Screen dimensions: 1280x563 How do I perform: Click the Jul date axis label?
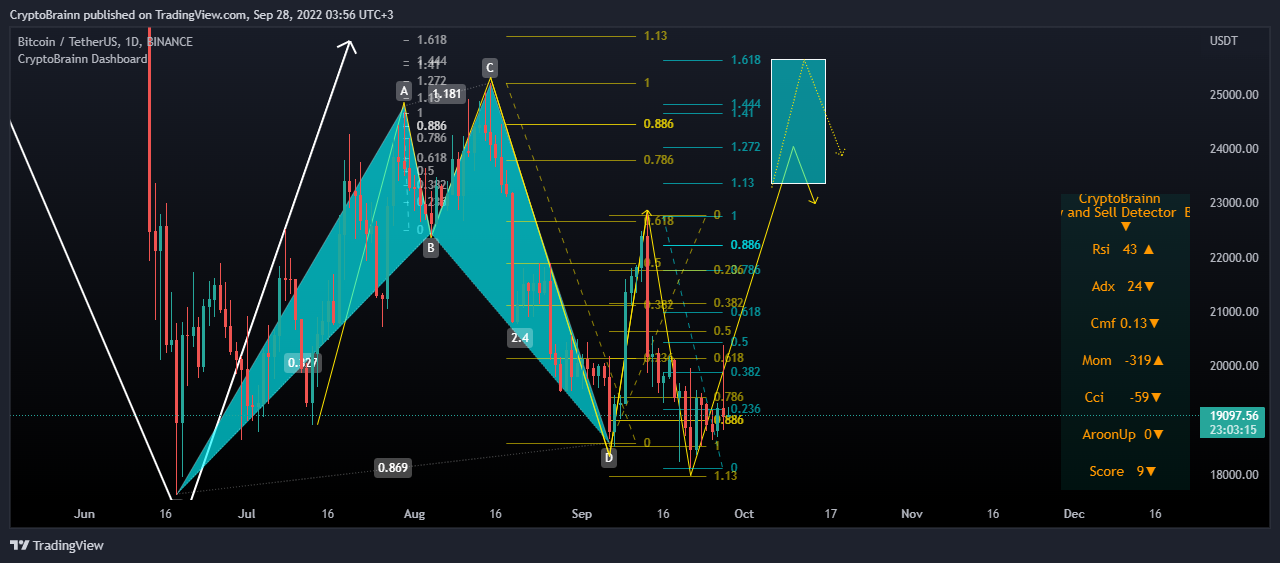pyautogui.click(x=246, y=514)
